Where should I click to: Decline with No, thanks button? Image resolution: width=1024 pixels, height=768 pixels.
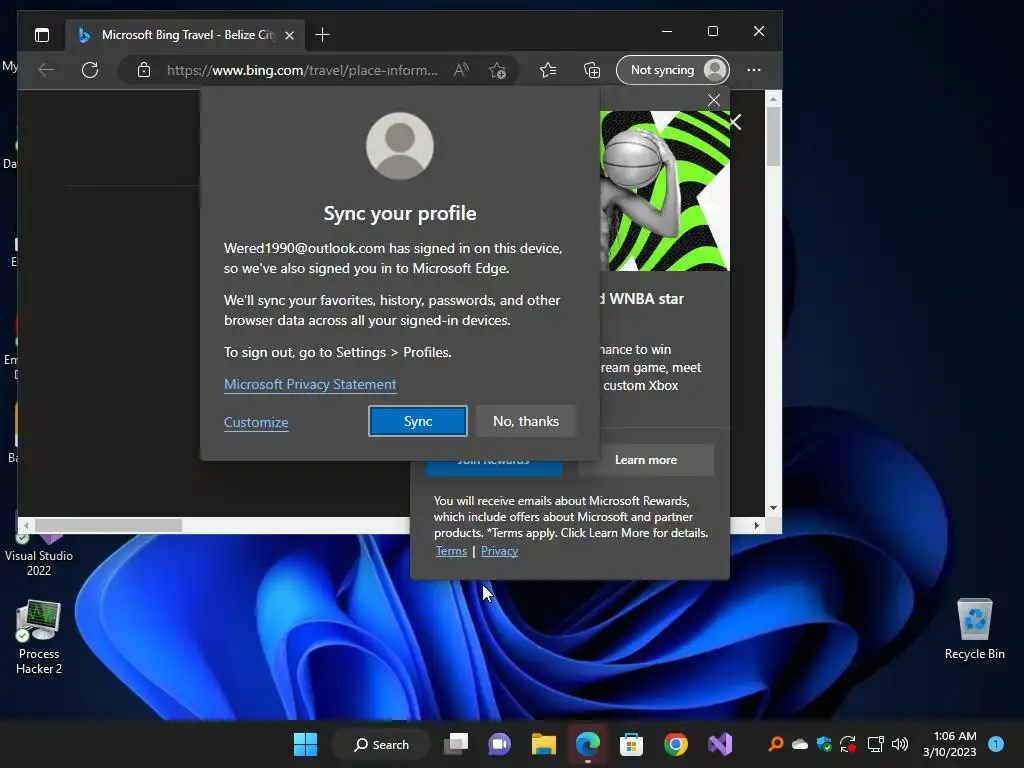coord(526,421)
